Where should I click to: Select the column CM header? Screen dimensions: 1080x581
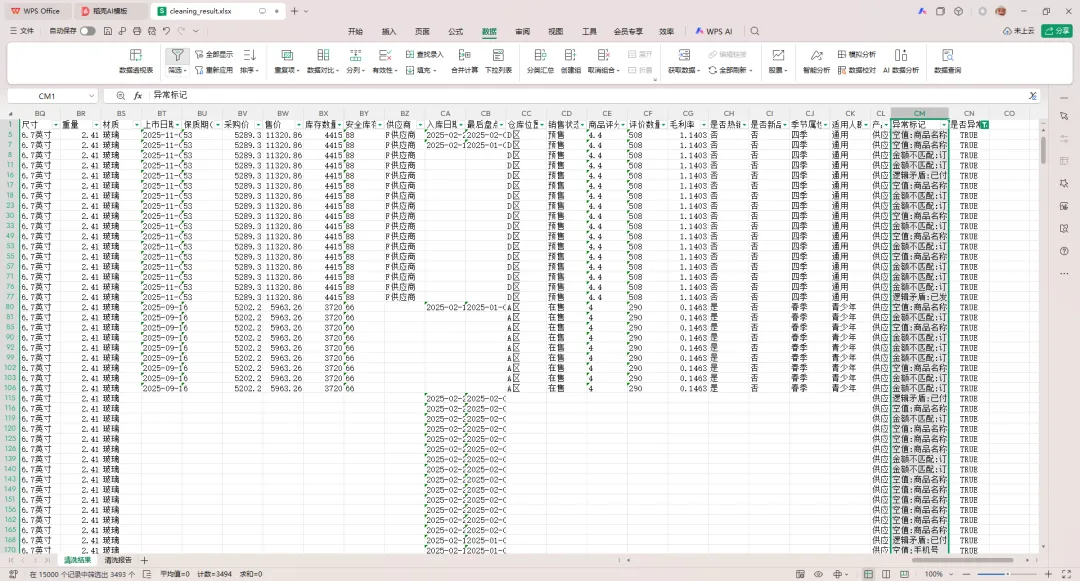point(920,113)
